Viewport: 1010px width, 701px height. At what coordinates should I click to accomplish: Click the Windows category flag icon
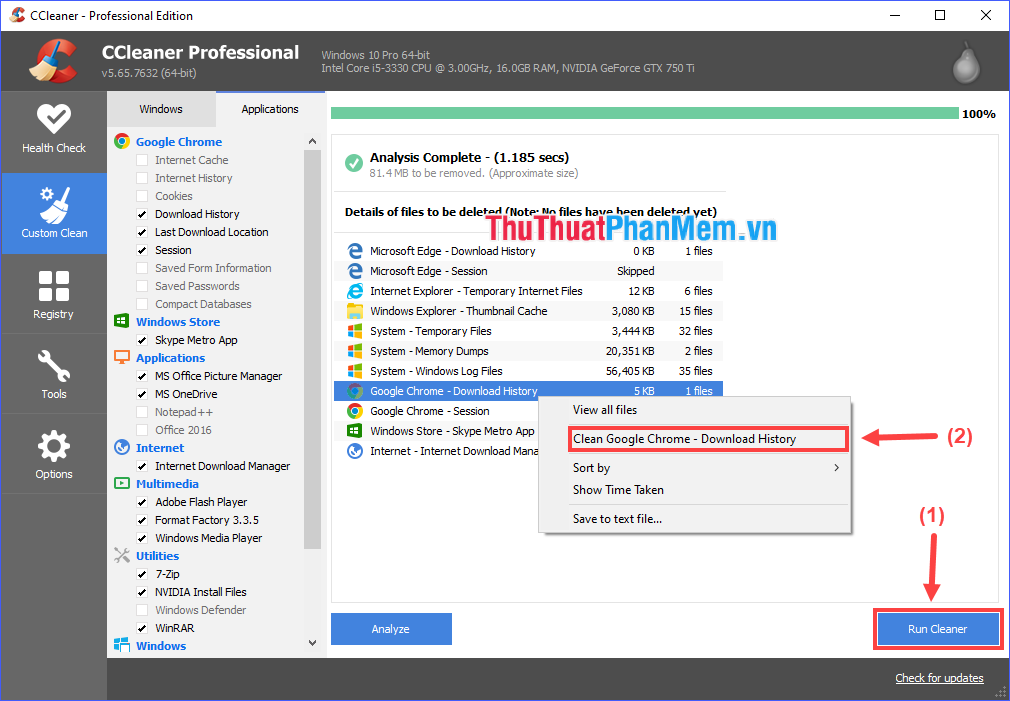point(122,645)
